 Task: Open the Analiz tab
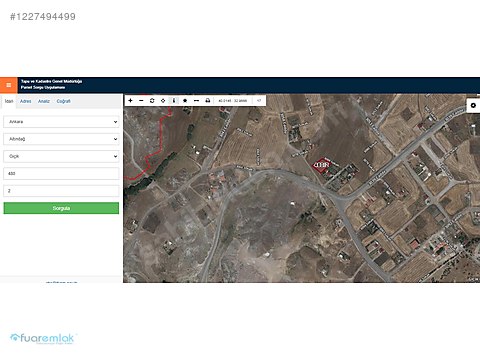pyautogui.click(x=44, y=101)
